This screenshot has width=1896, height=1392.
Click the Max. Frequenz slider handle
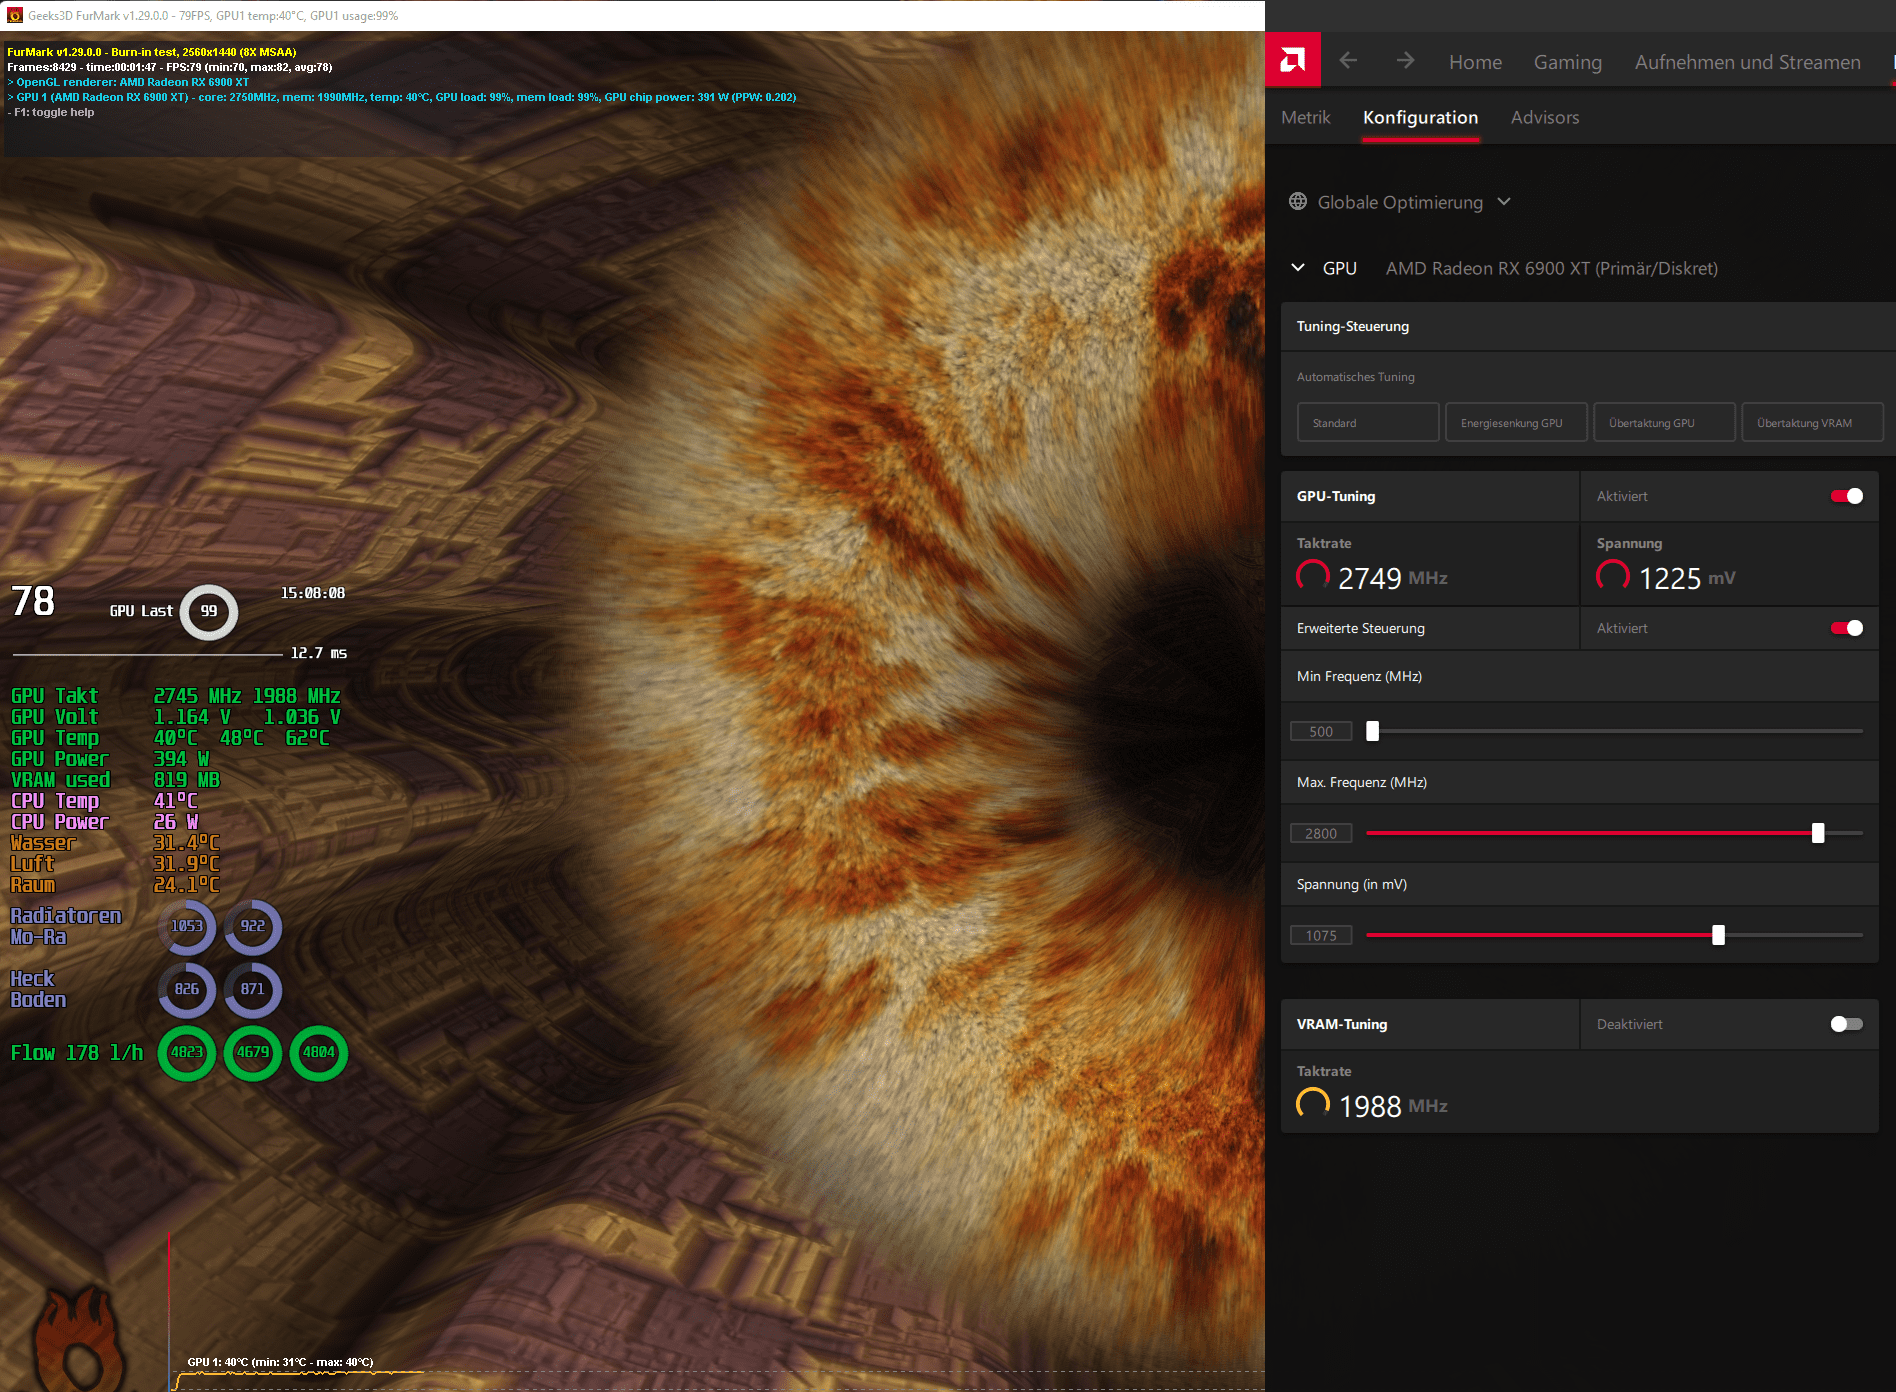(x=1818, y=833)
